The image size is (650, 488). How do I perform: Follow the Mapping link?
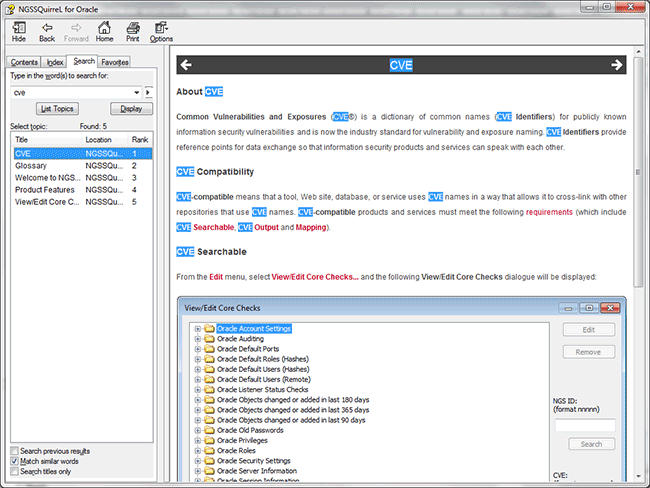[x=311, y=227]
